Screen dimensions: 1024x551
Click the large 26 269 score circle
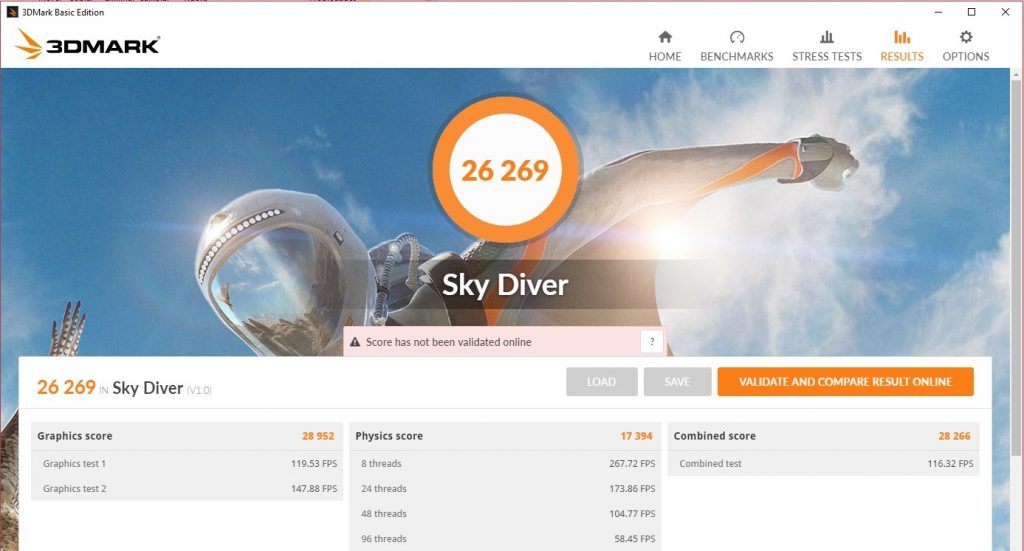point(505,170)
